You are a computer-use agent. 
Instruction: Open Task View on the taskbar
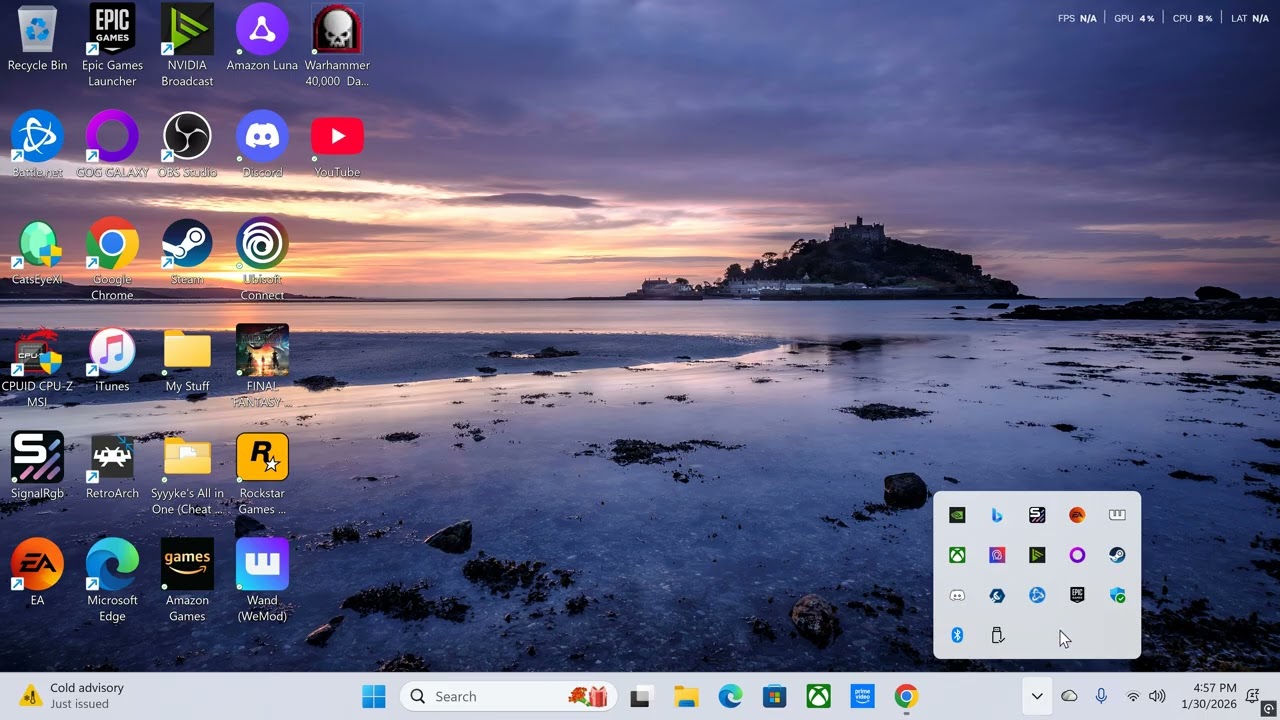[x=641, y=696]
